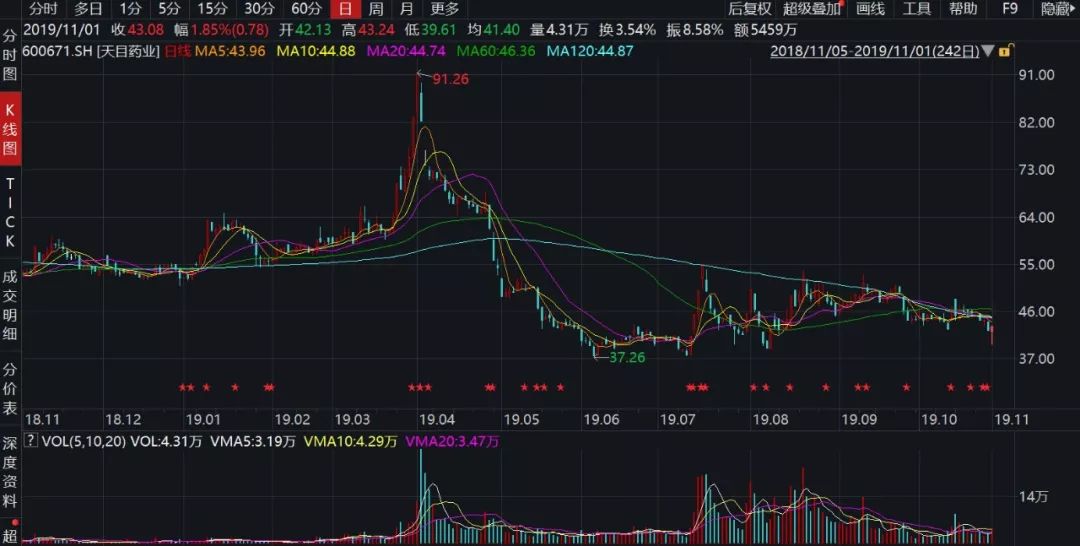Select the 1分 minute period tab
This screenshot has width=1080, height=546.
tap(129, 9)
